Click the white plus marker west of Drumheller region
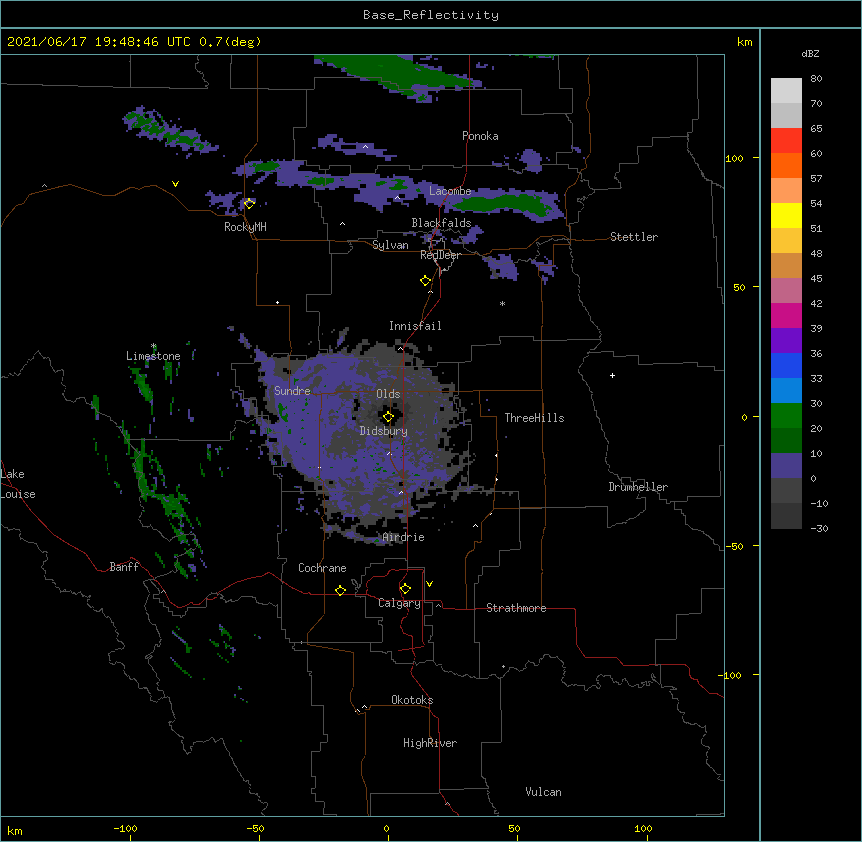The width and height of the screenshot is (862, 842). [x=612, y=375]
